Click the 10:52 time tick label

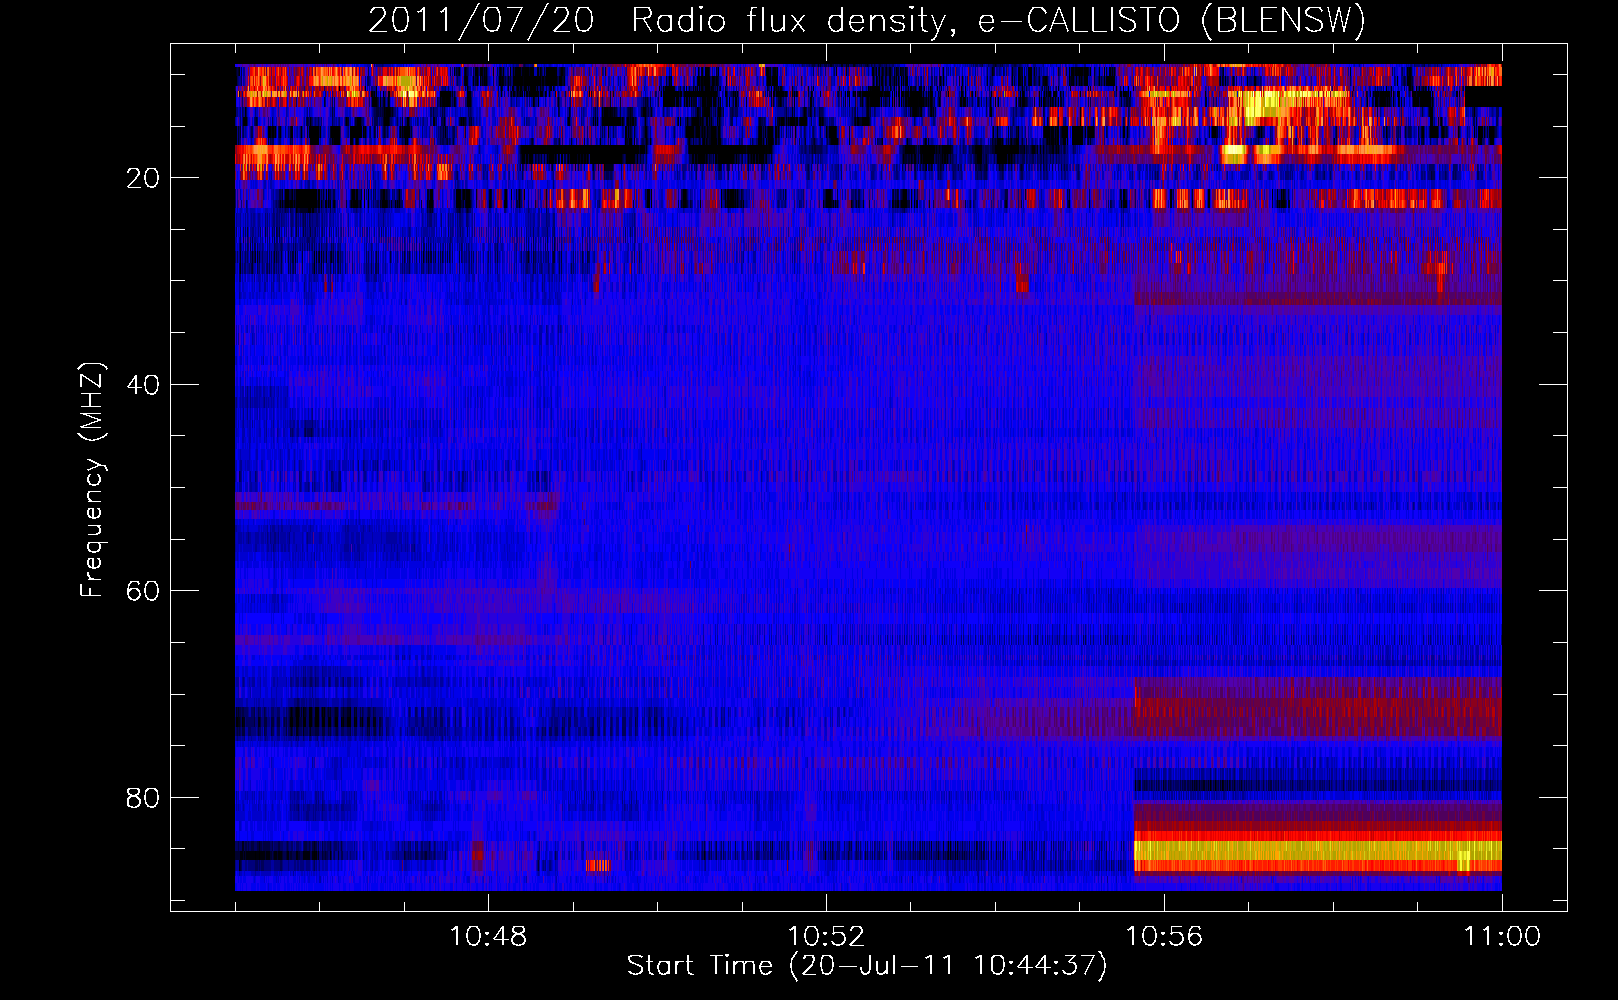pos(826,937)
